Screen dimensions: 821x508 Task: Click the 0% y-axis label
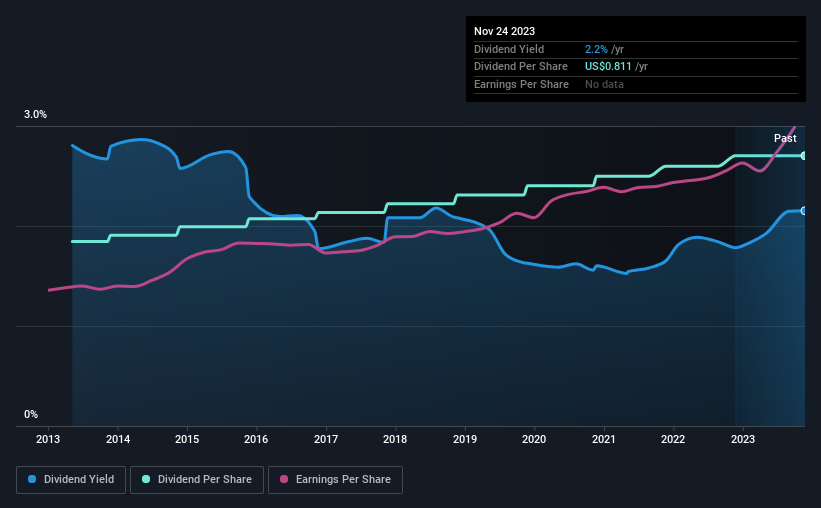point(31,414)
